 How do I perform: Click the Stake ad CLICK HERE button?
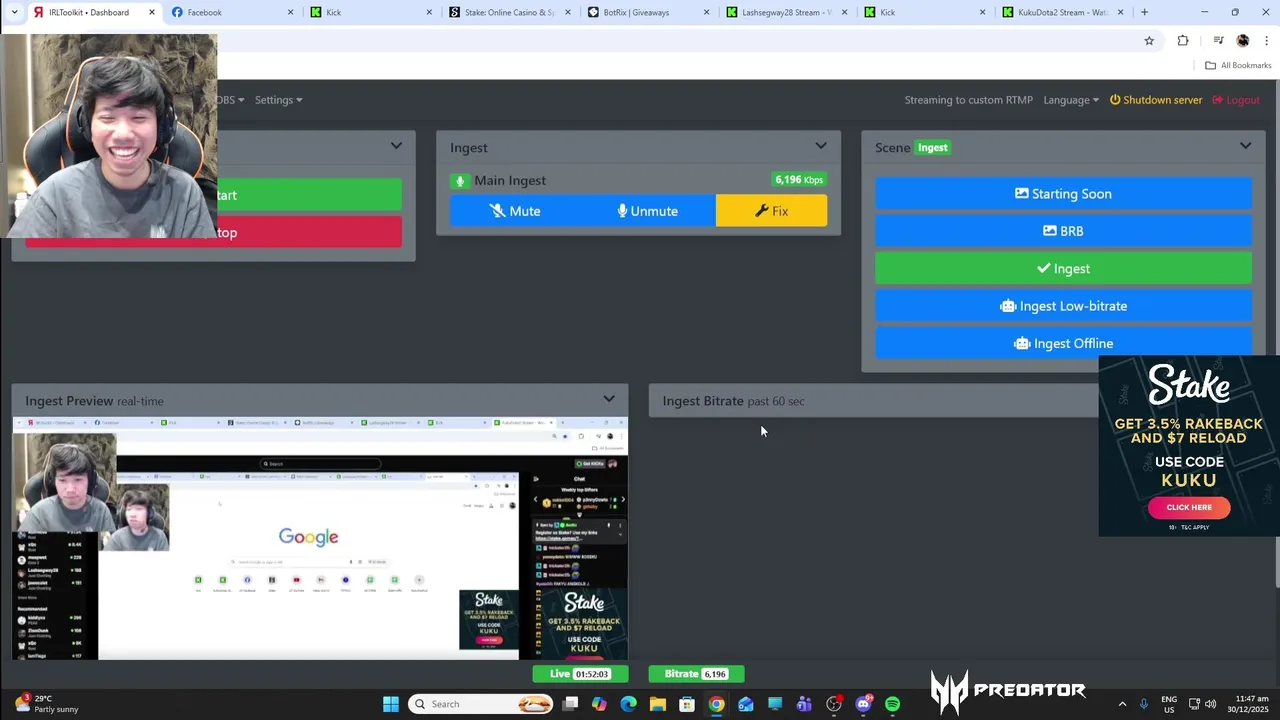coord(1189,507)
